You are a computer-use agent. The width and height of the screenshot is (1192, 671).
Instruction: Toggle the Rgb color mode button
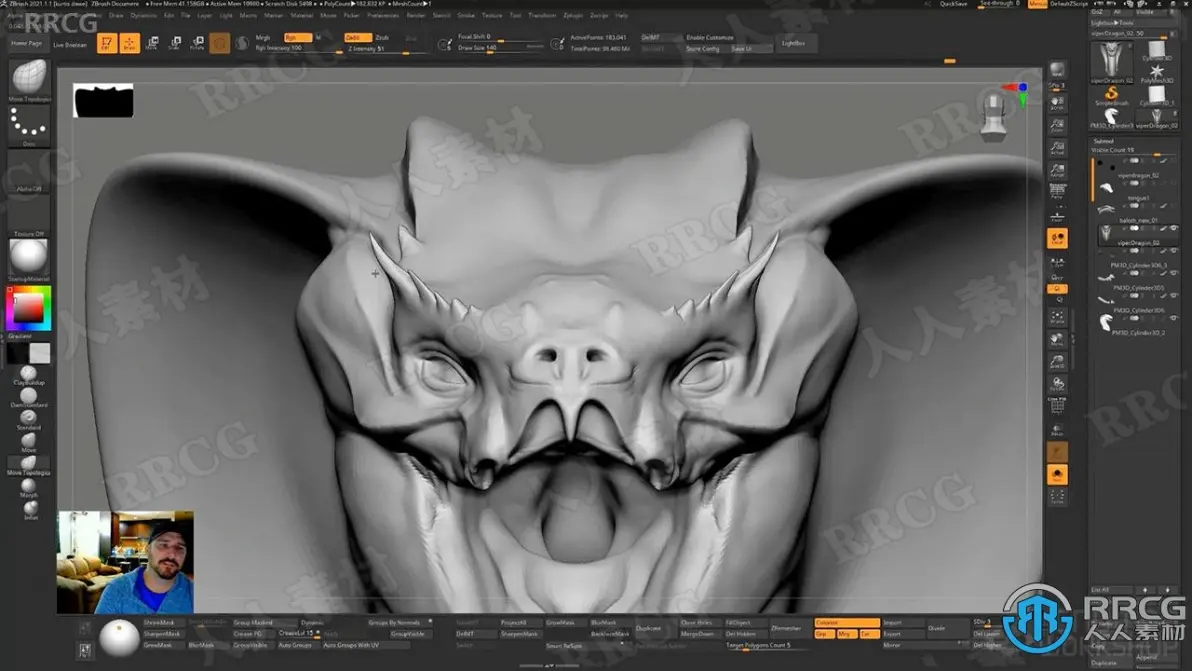pyautogui.click(x=297, y=37)
